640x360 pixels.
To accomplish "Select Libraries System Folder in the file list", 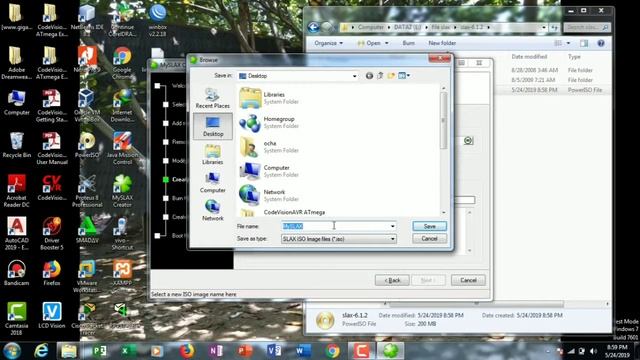I will click(269, 98).
